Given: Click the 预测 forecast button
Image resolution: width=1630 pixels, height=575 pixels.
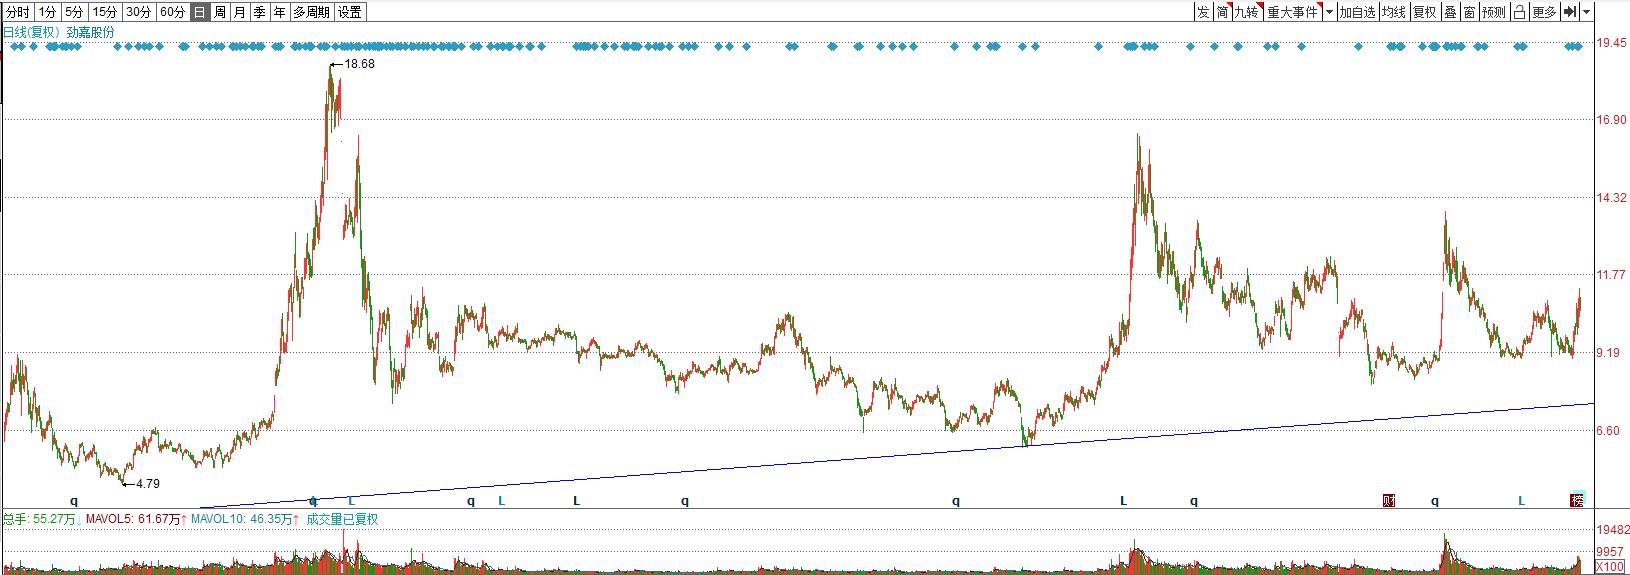Looking at the screenshot, I should pyautogui.click(x=1494, y=12).
